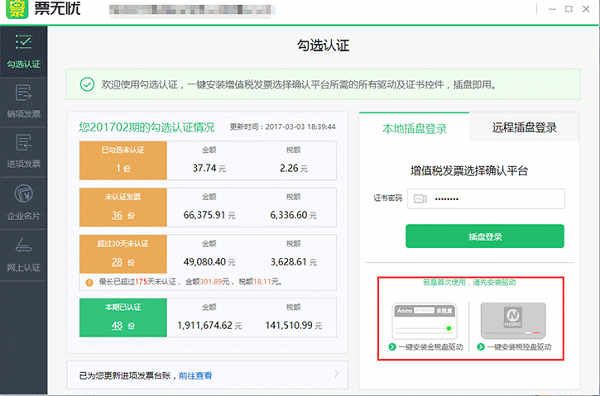Focus the 证书密码 password field
600x396 pixels.
[486, 199]
